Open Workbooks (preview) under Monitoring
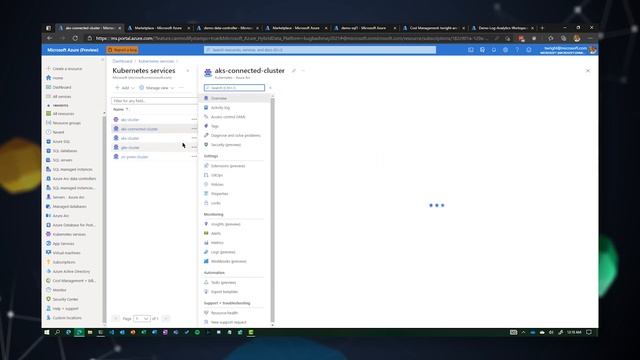 229,262
